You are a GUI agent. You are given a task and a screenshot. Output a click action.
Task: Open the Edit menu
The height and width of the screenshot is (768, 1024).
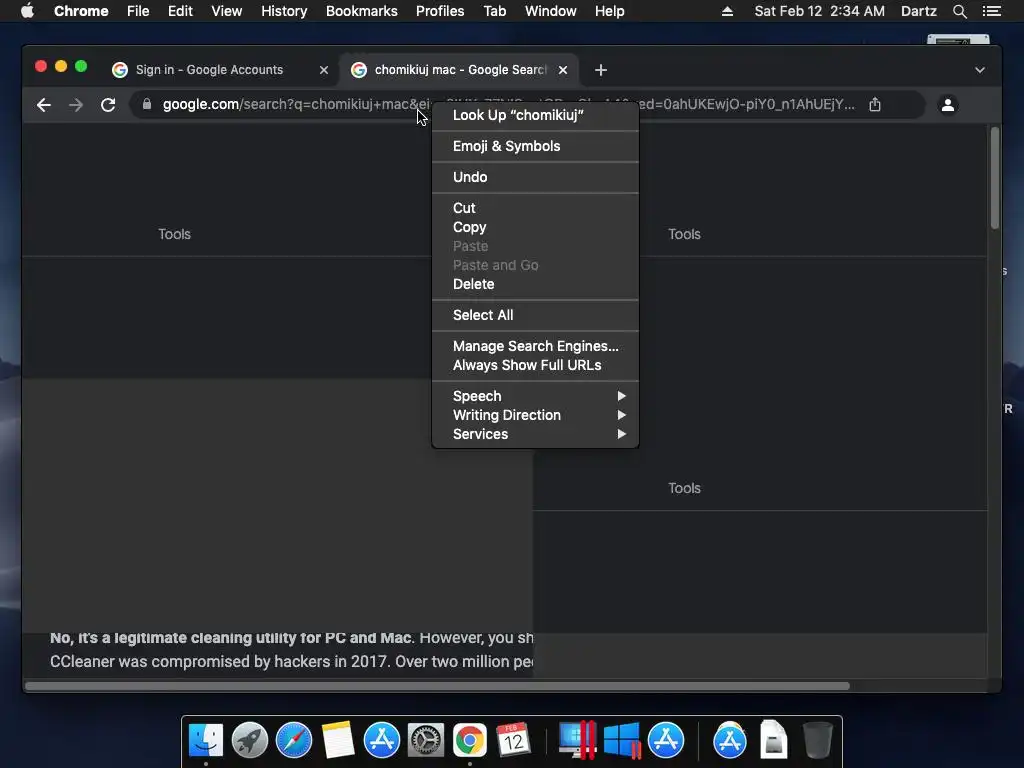pos(180,11)
